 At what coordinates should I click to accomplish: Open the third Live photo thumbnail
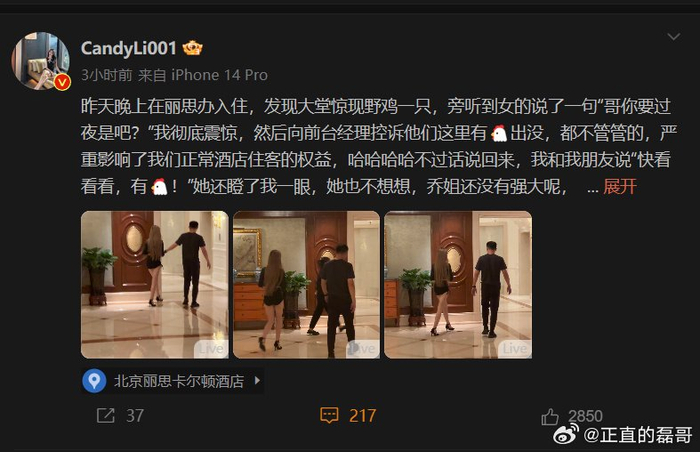point(458,285)
